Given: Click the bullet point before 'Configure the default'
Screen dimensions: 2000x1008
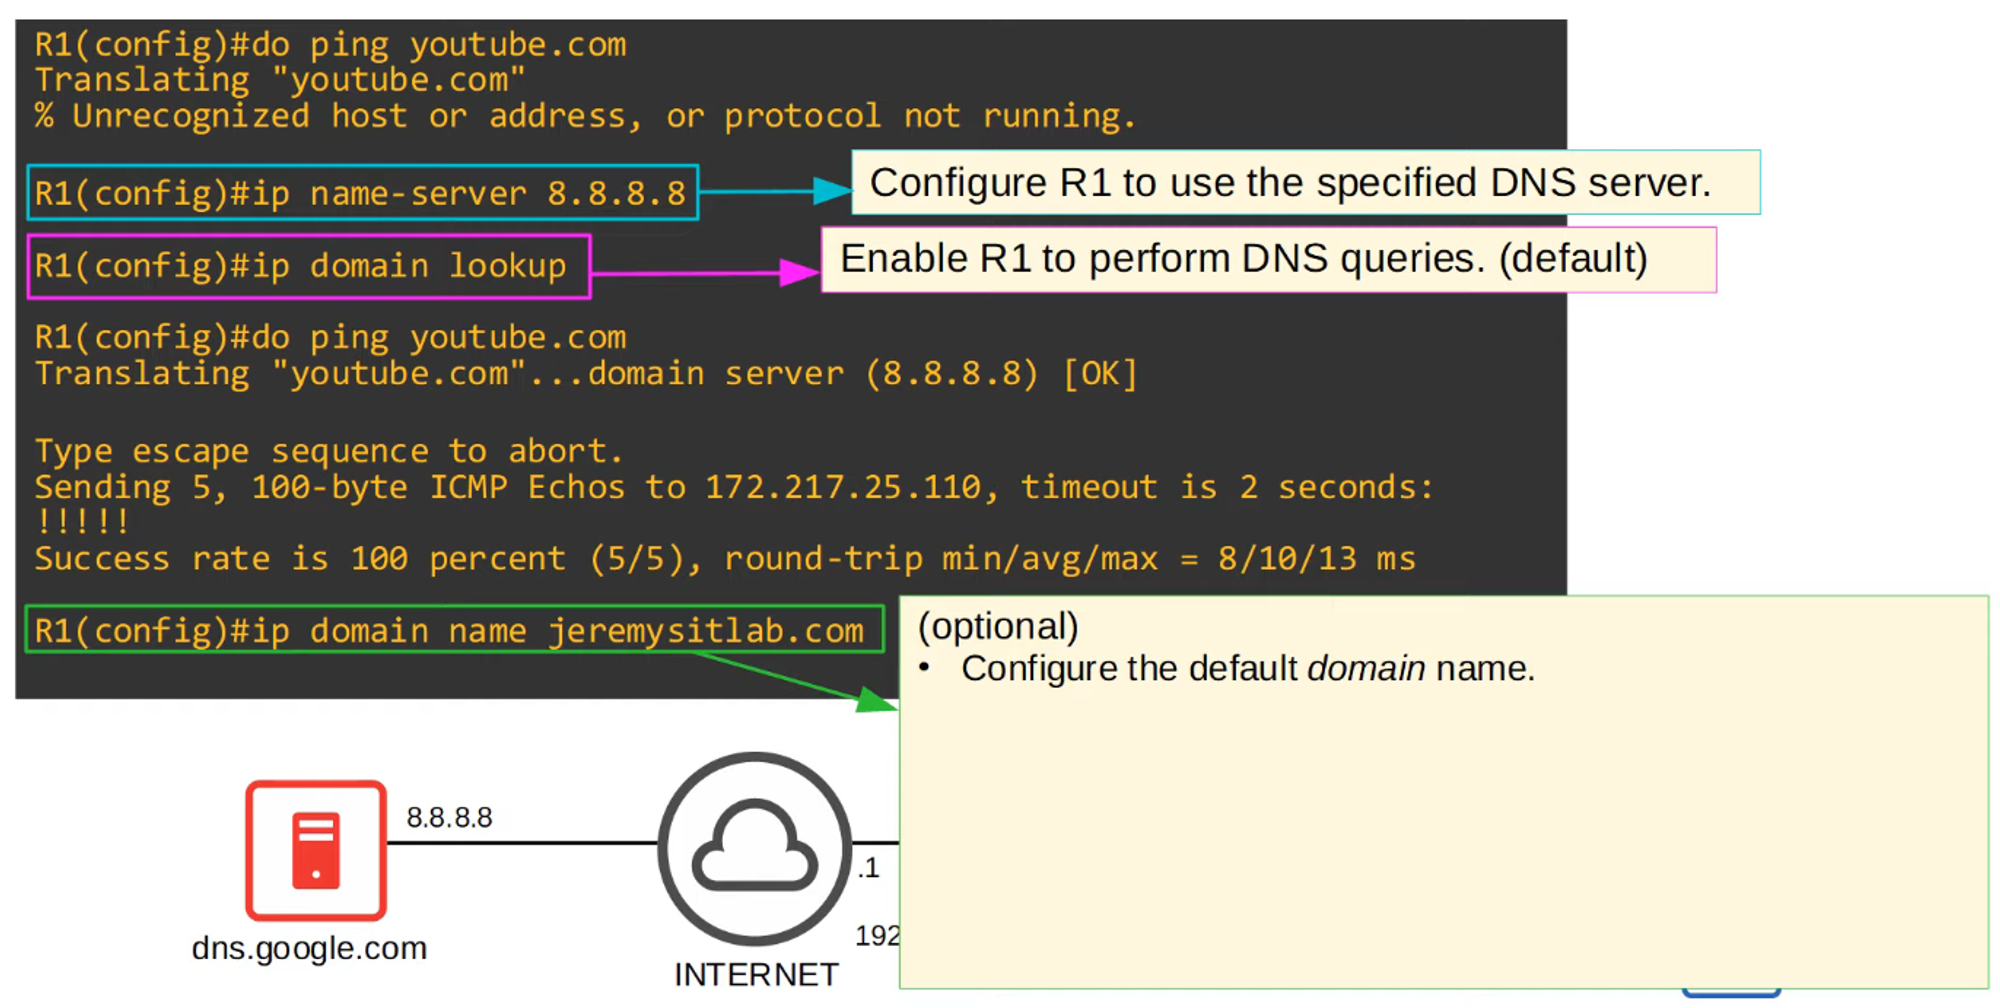Looking at the screenshot, I should pos(925,668).
